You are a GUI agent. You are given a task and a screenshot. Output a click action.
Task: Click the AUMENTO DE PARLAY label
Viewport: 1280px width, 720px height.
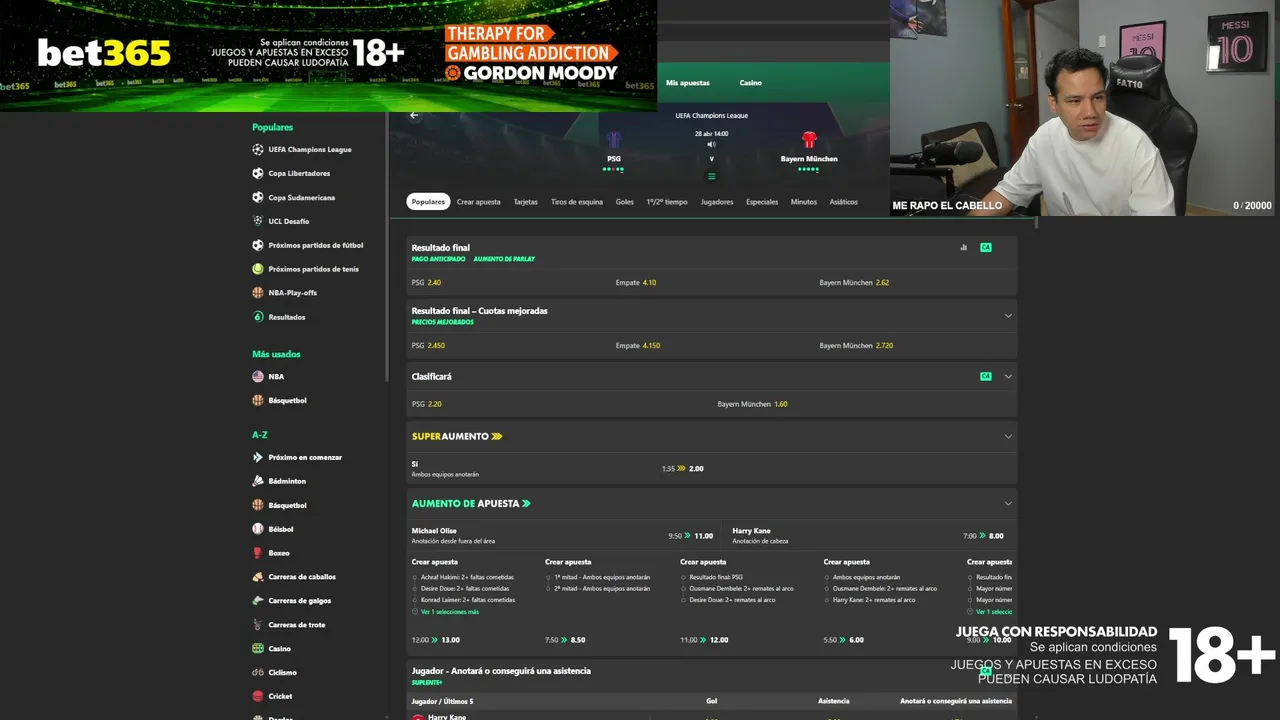click(x=504, y=259)
